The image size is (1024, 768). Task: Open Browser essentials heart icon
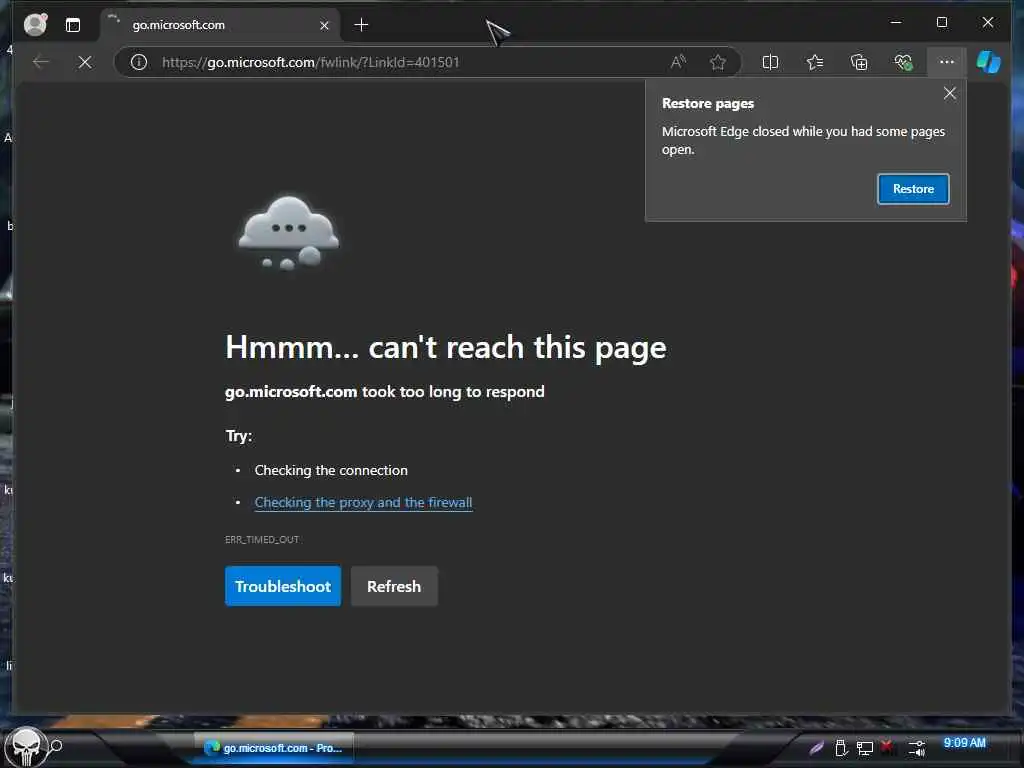click(903, 62)
